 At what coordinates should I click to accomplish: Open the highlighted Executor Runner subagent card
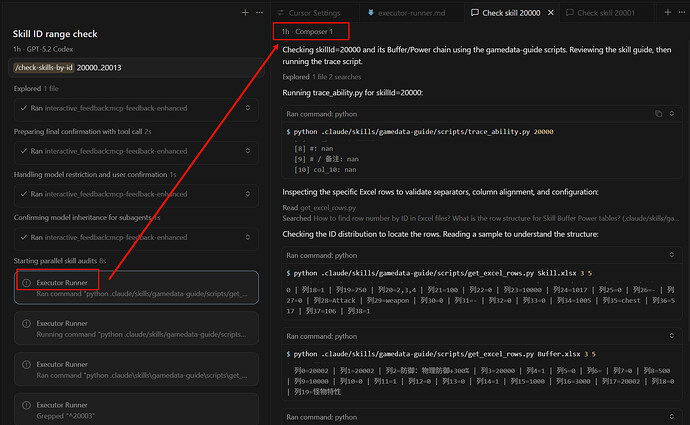click(136, 288)
